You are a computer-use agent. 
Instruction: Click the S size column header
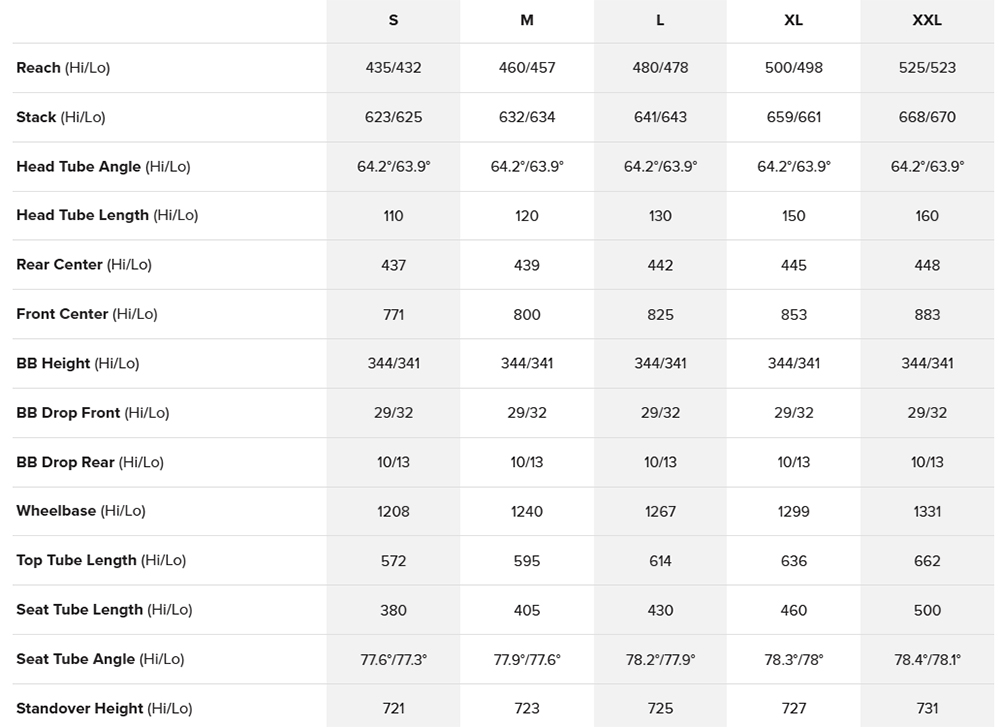[393, 20]
